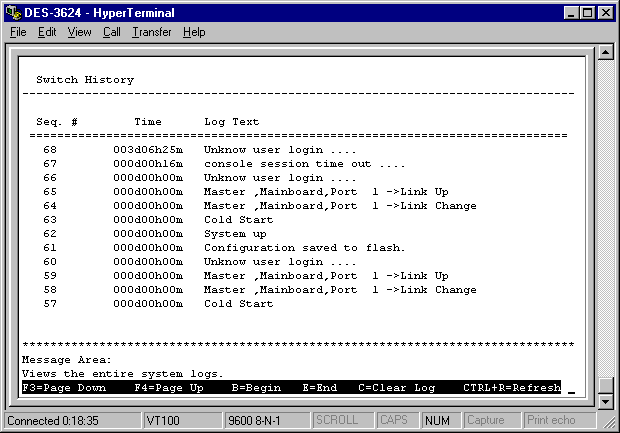Click the NUM indicator in status bar
The height and width of the screenshot is (433, 620).
coord(439,421)
